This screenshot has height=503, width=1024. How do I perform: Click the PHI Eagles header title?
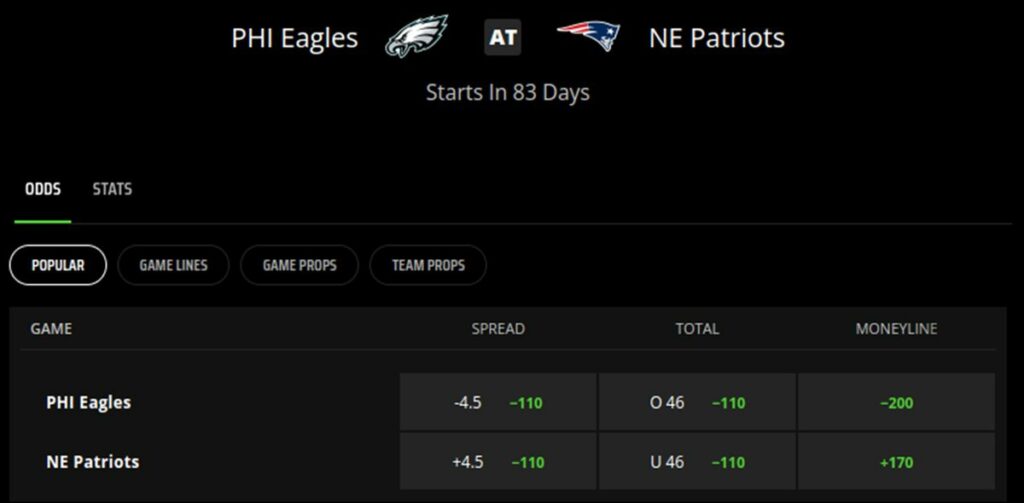(x=294, y=39)
